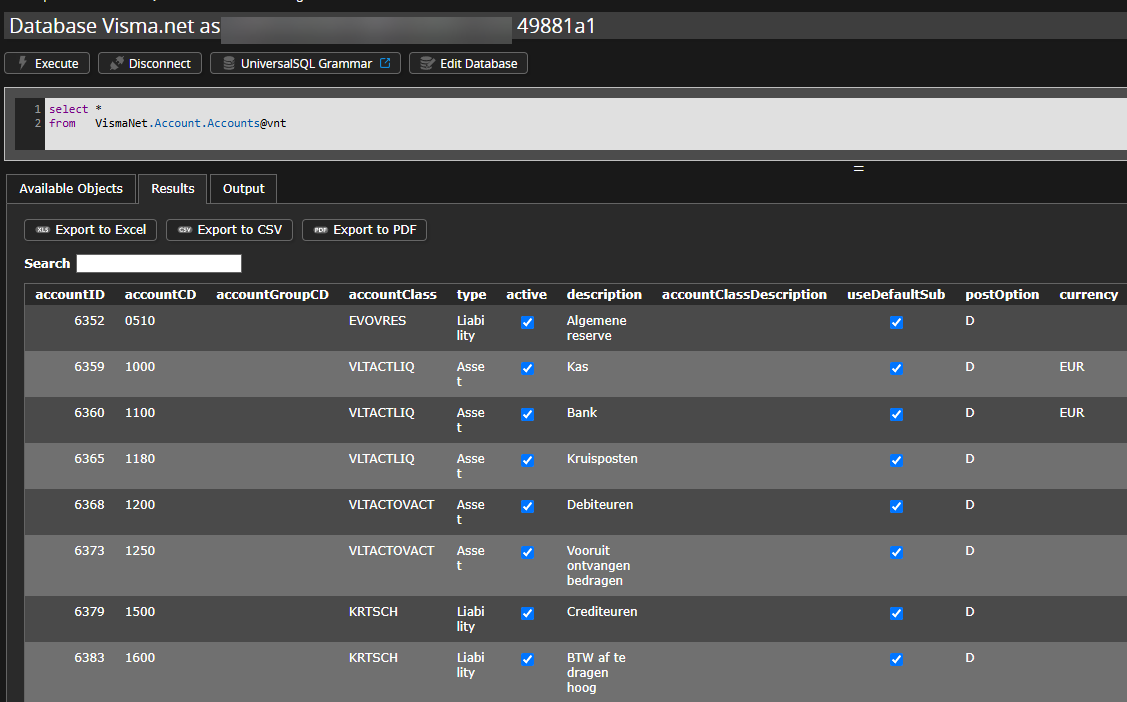Click the type column header
Image resolution: width=1127 pixels, height=702 pixels.
coord(472,295)
